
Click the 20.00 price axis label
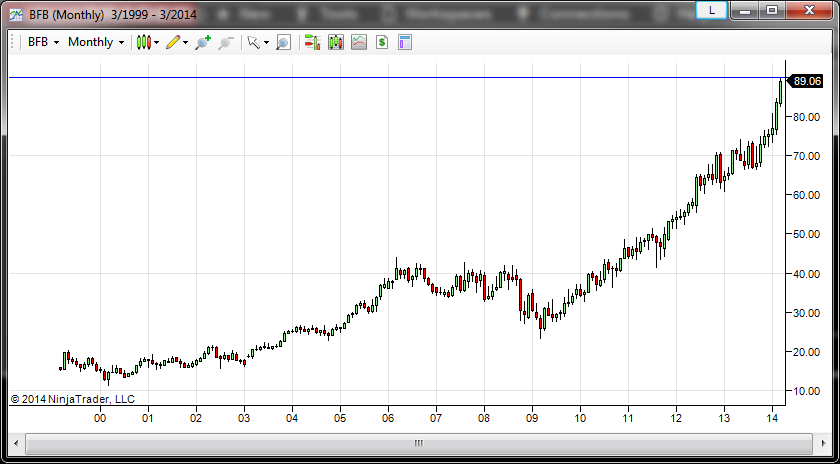click(x=805, y=352)
